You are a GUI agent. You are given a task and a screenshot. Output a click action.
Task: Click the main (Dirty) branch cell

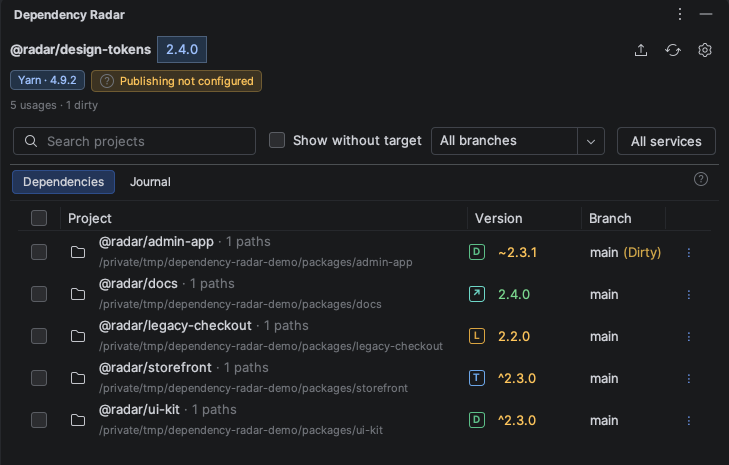pos(625,252)
